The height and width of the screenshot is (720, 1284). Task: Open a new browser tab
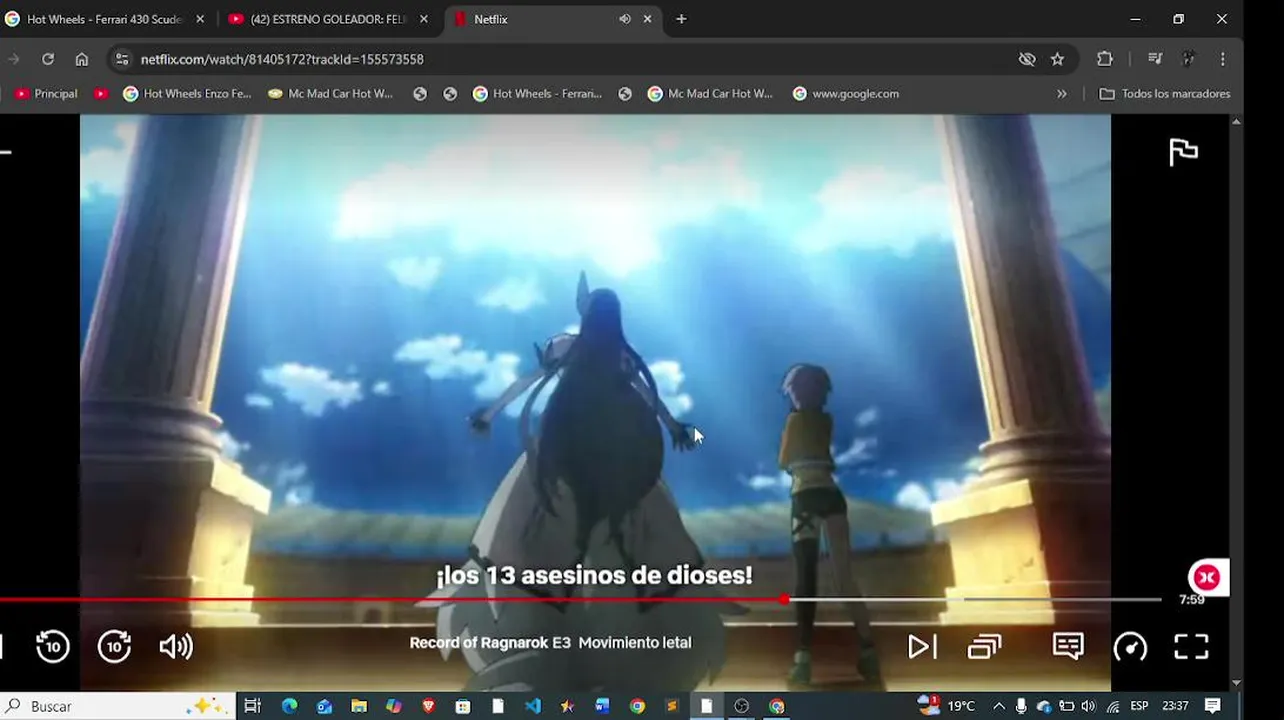(x=681, y=19)
